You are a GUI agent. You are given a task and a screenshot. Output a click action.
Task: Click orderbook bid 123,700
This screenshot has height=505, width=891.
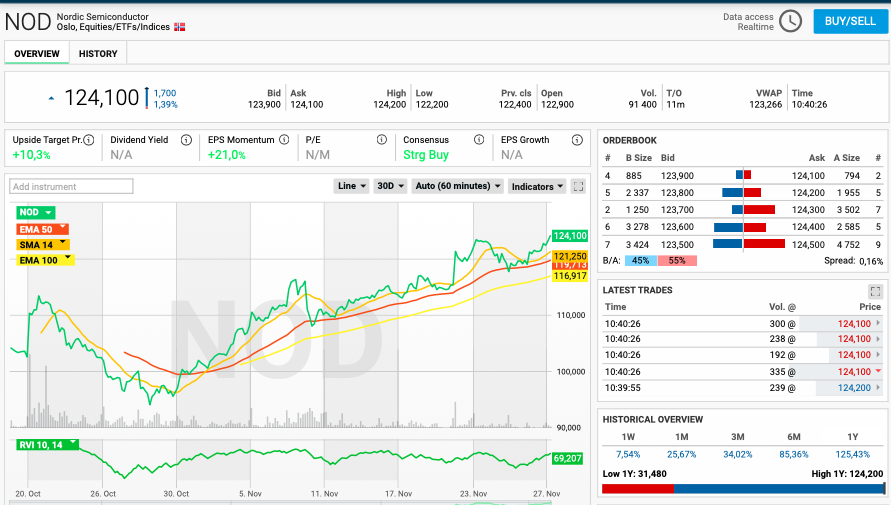[x=677, y=210]
